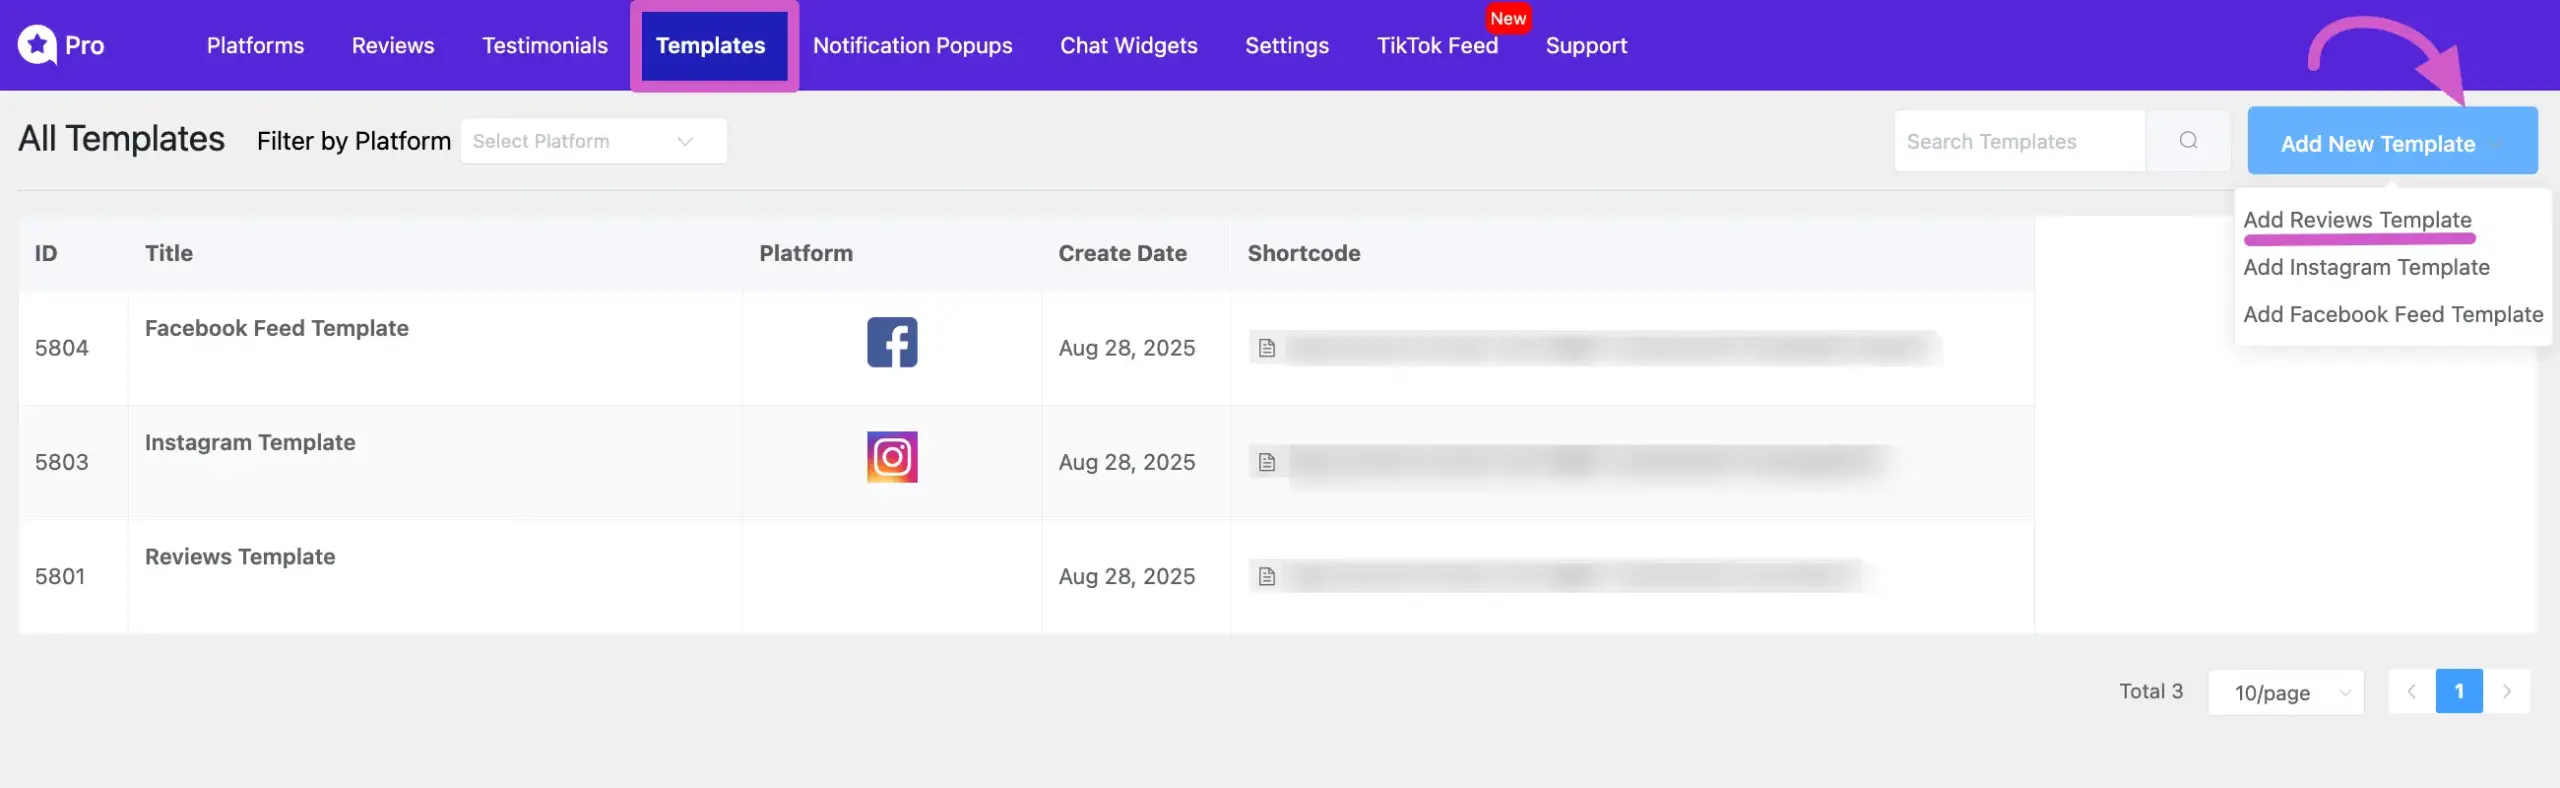Click the Instagram platform icon
This screenshot has width=2560, height=788.
tap(891, 457)
